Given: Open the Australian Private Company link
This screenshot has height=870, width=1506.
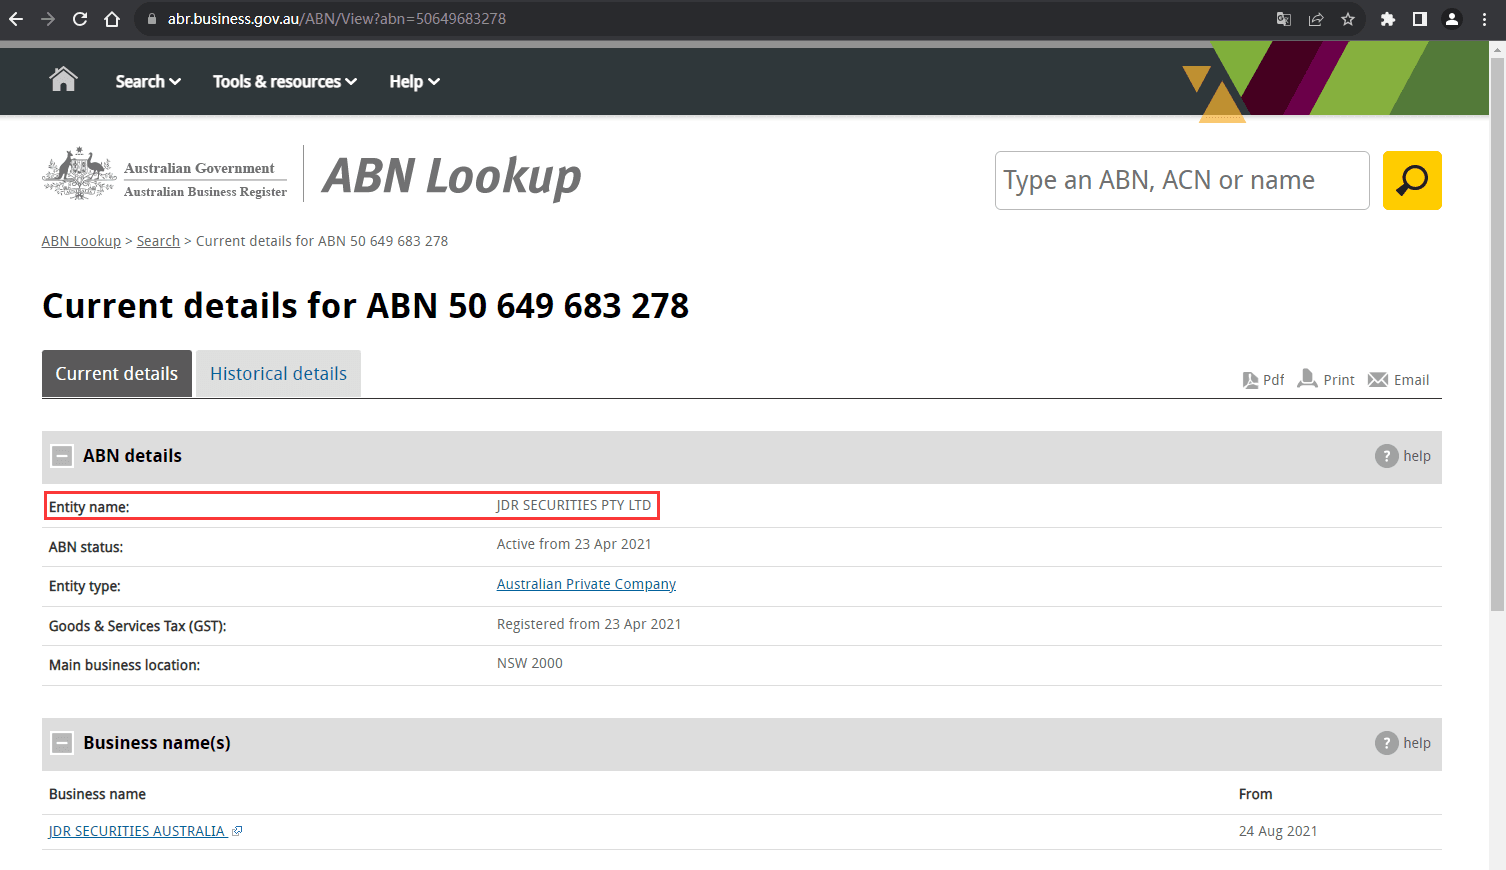Looking at the screenshot, I should point(586,584).
